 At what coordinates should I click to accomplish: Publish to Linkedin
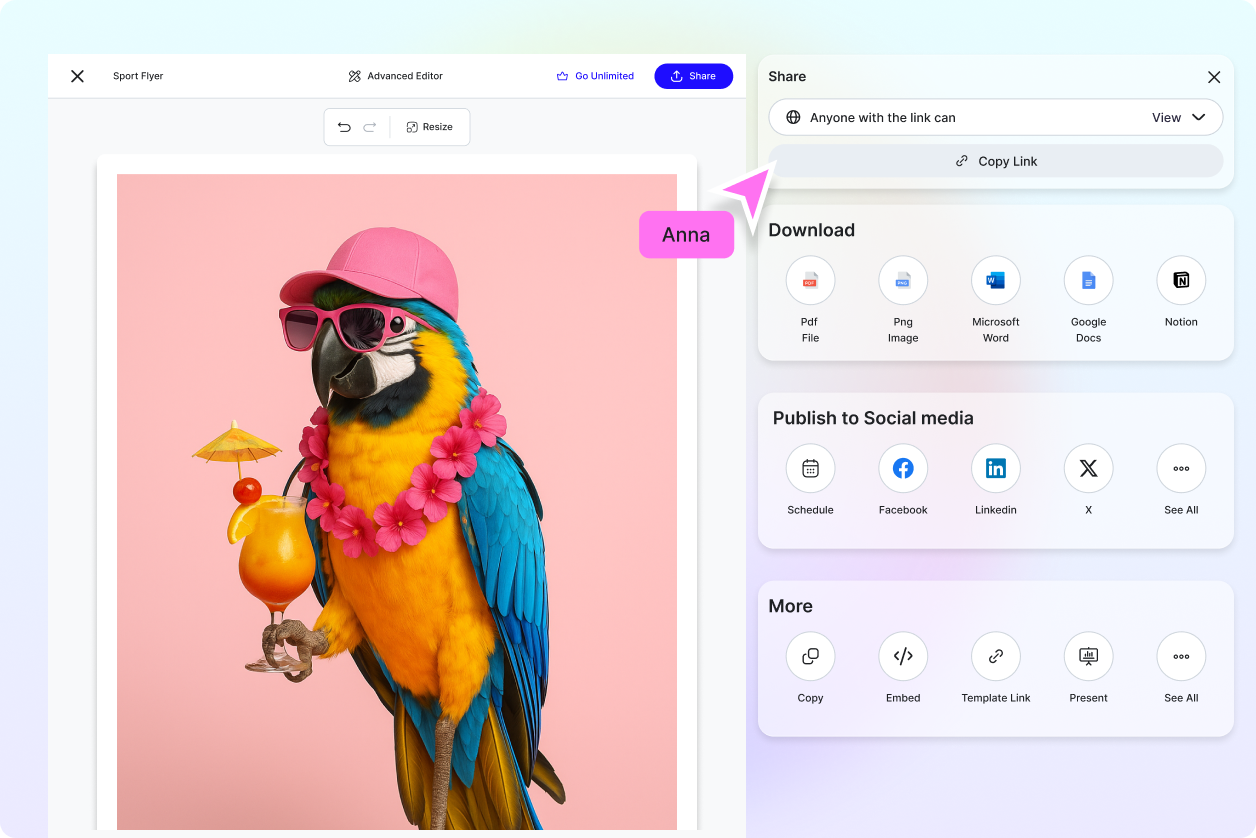[x=996, y=468]
